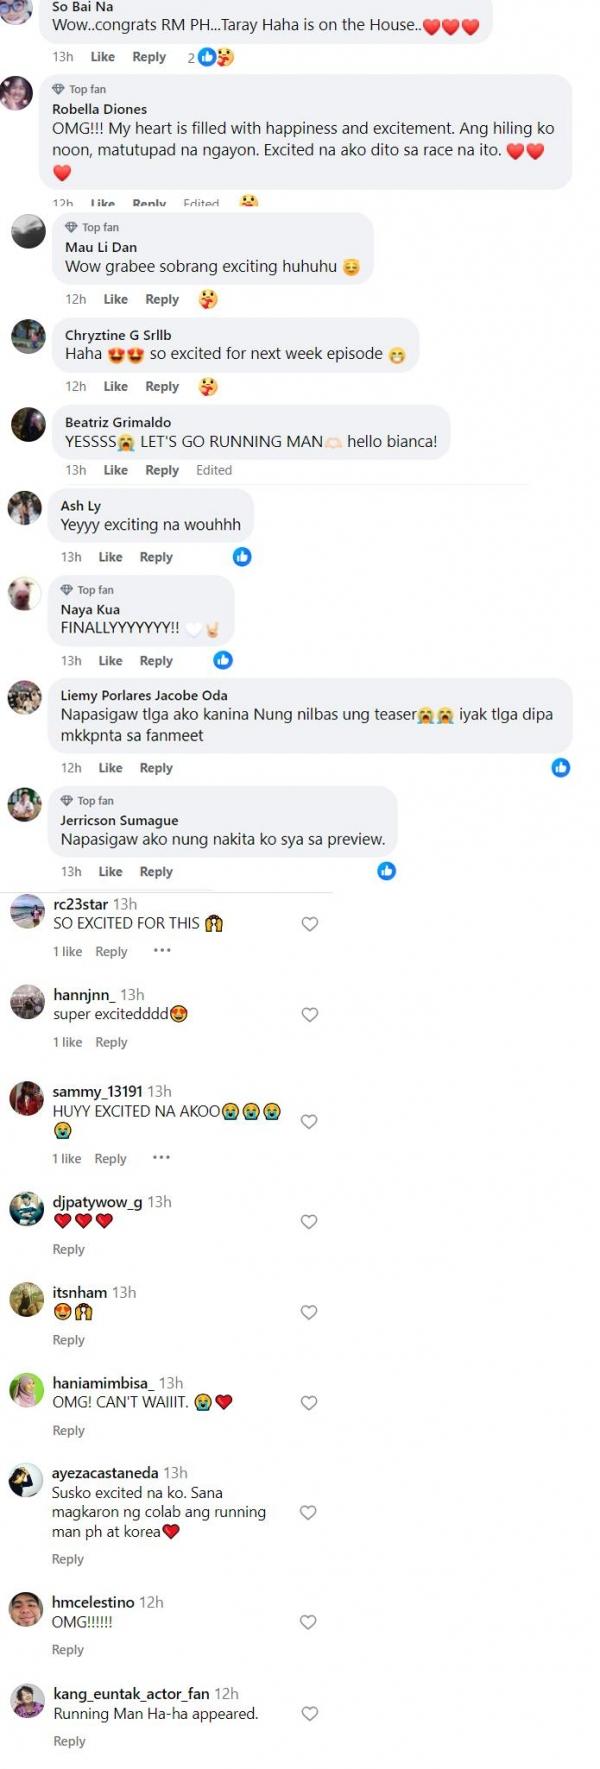Image resolution: width=600 pixels, height=1769 pixels.
Task: Open more options on rc23star's comment
Action: 162,951
